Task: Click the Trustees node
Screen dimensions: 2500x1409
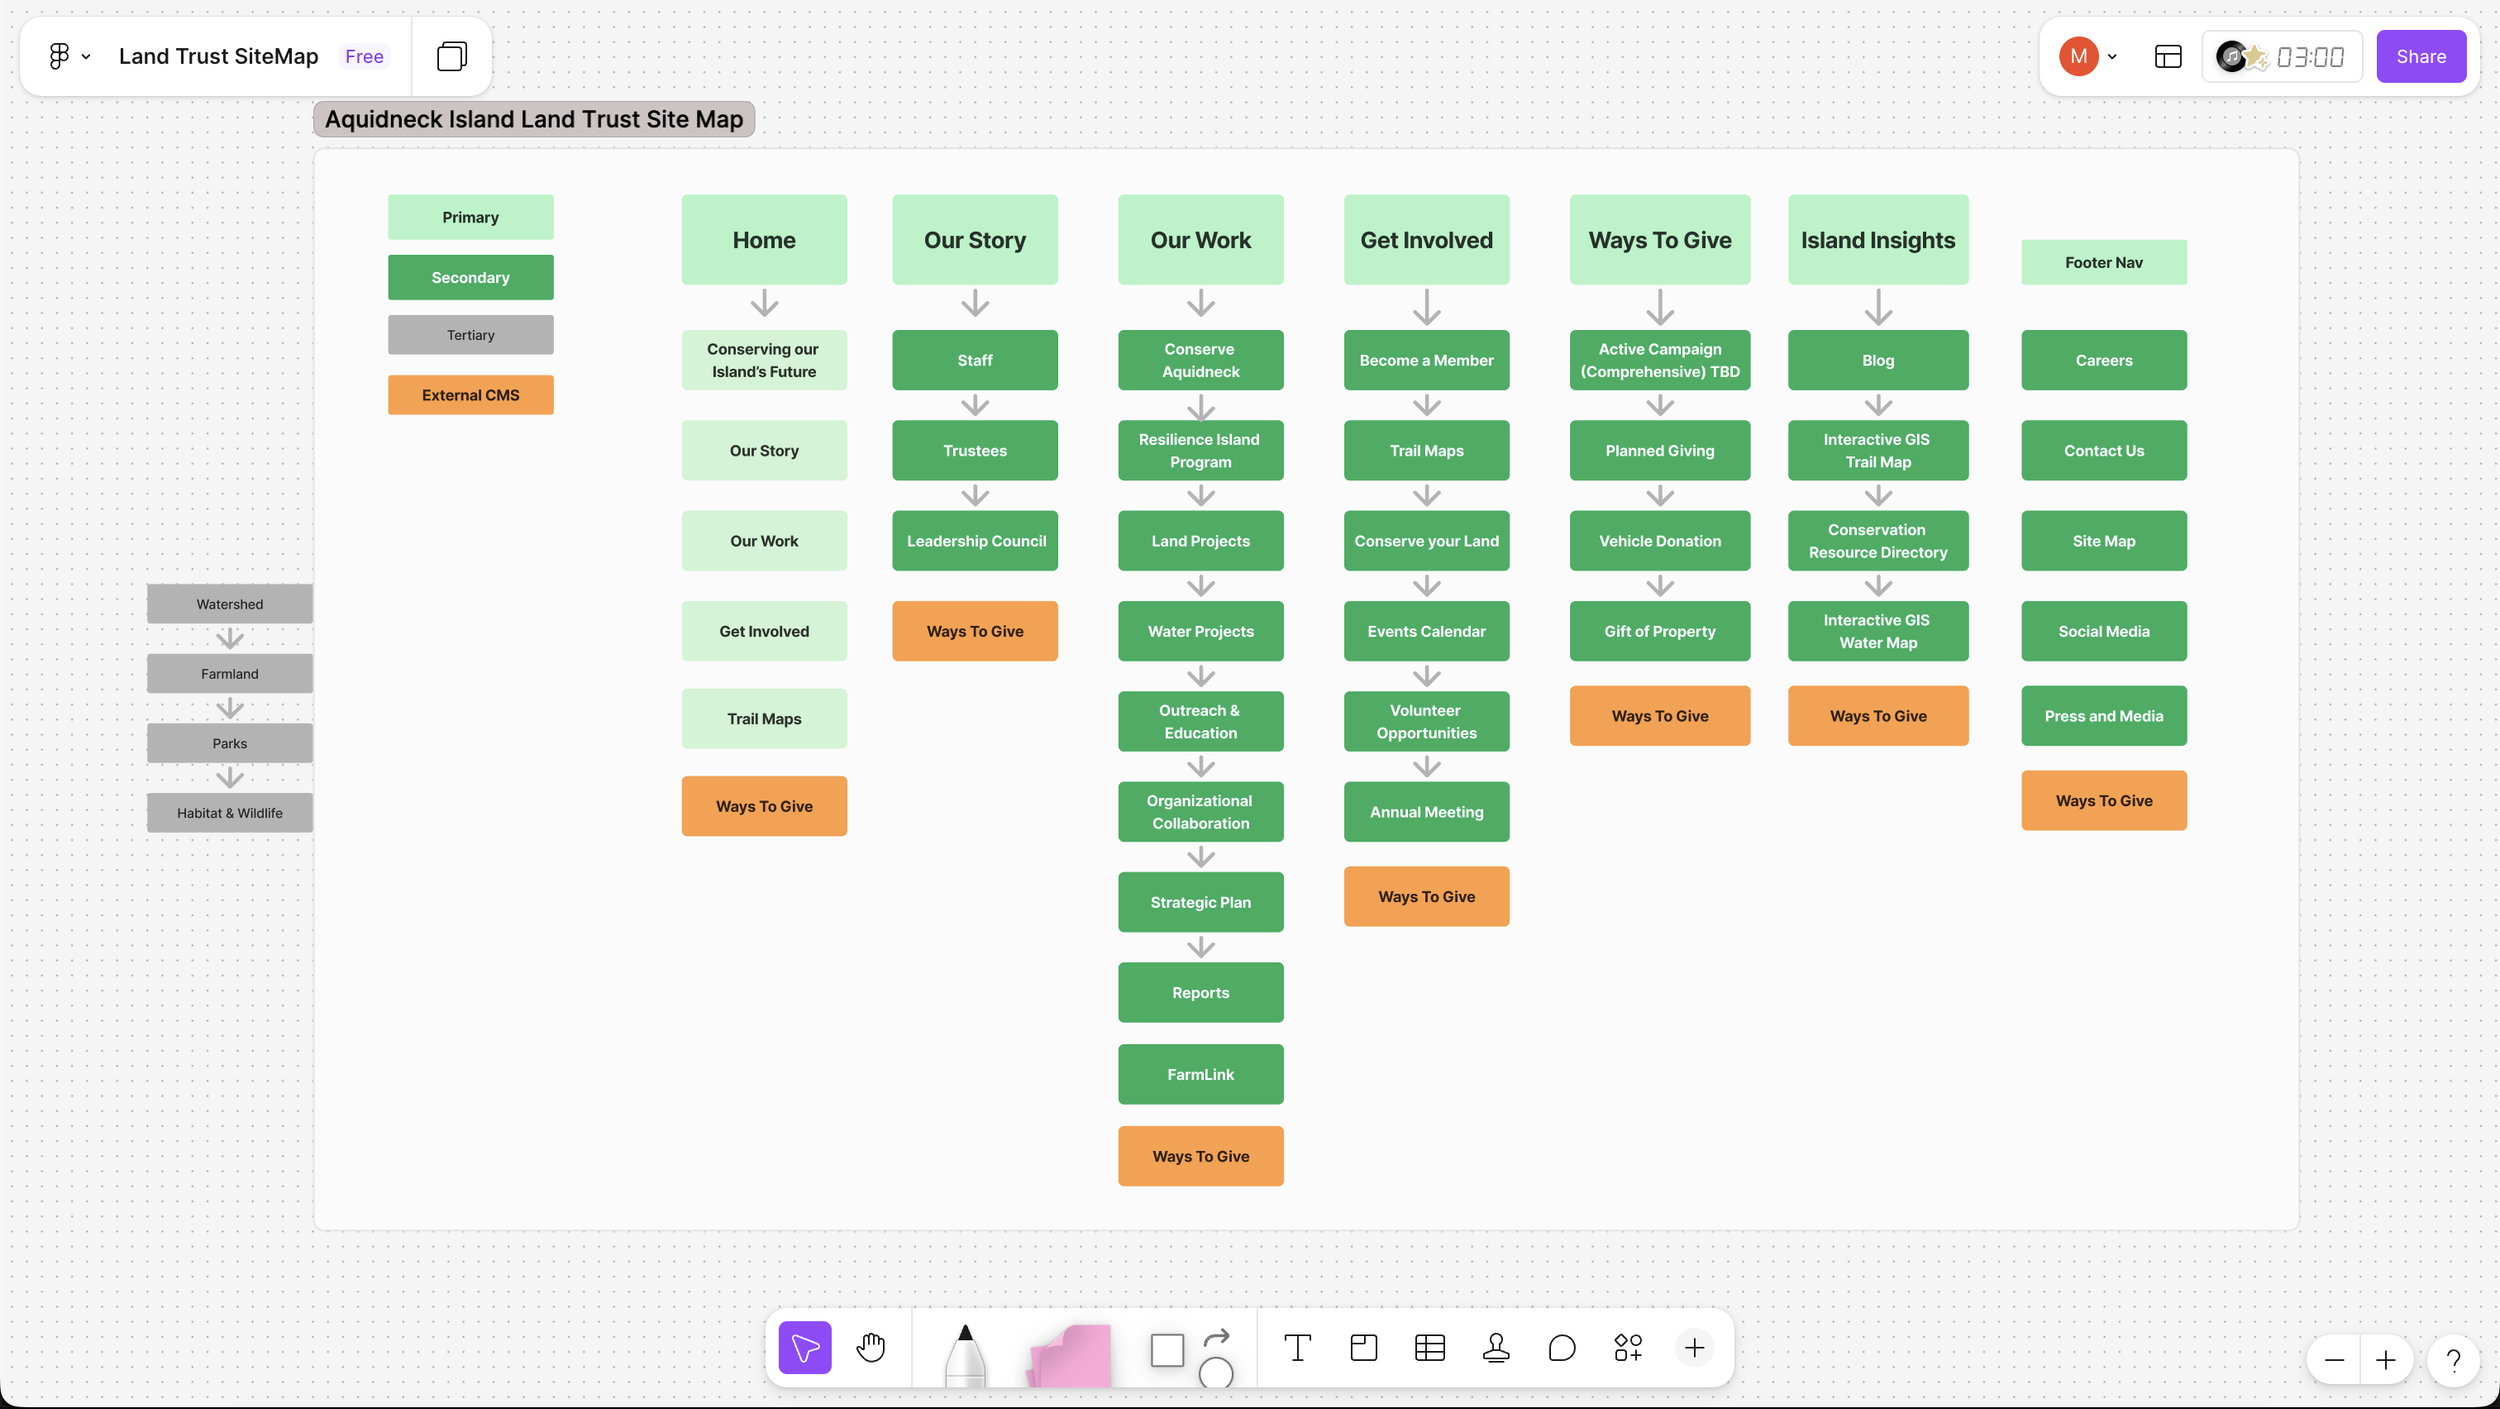Action: (975, 450)
